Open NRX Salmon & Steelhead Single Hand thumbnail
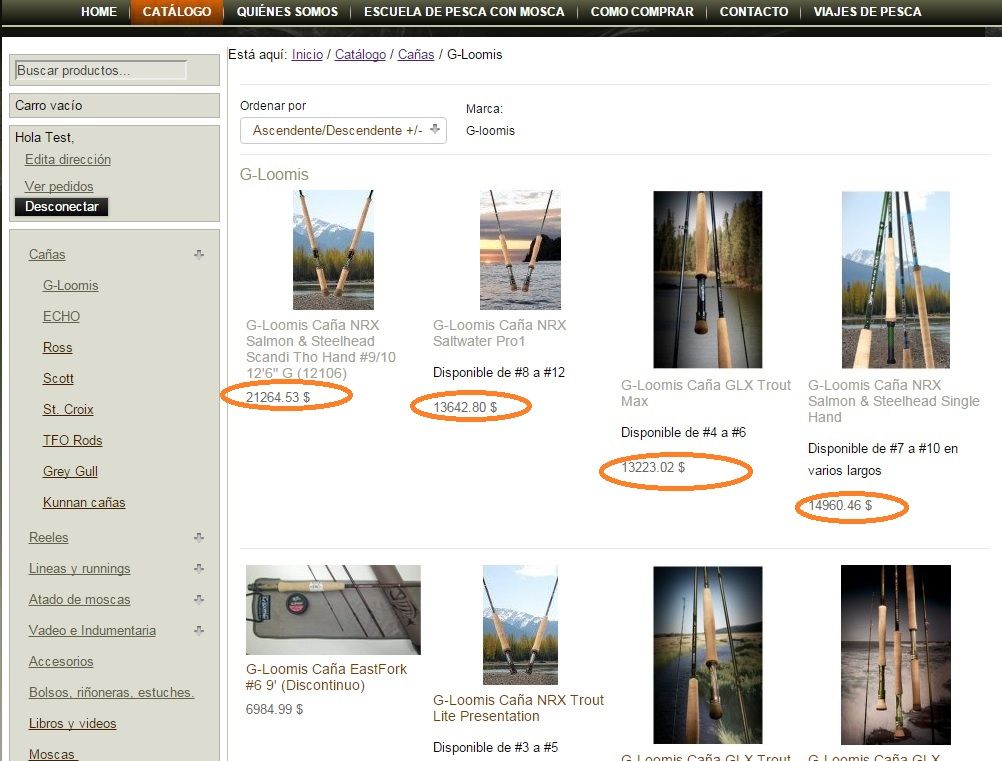The image size is (1002, 761). coord(895,280)
